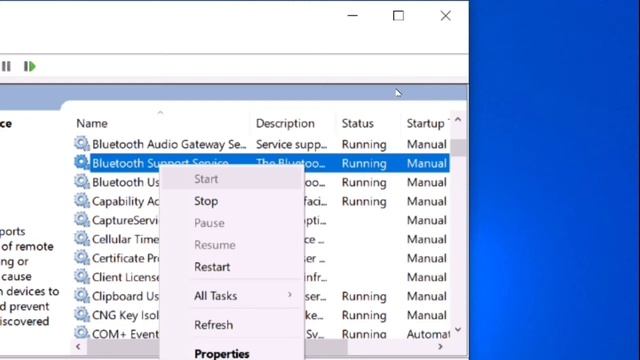Click the Restart Service toolbar icon
The height and width of the screenshot is (360, 640).
tap(29, 66)
